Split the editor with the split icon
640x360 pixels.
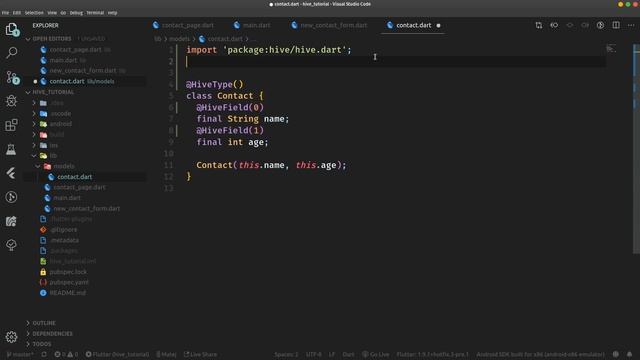(616, 25)
